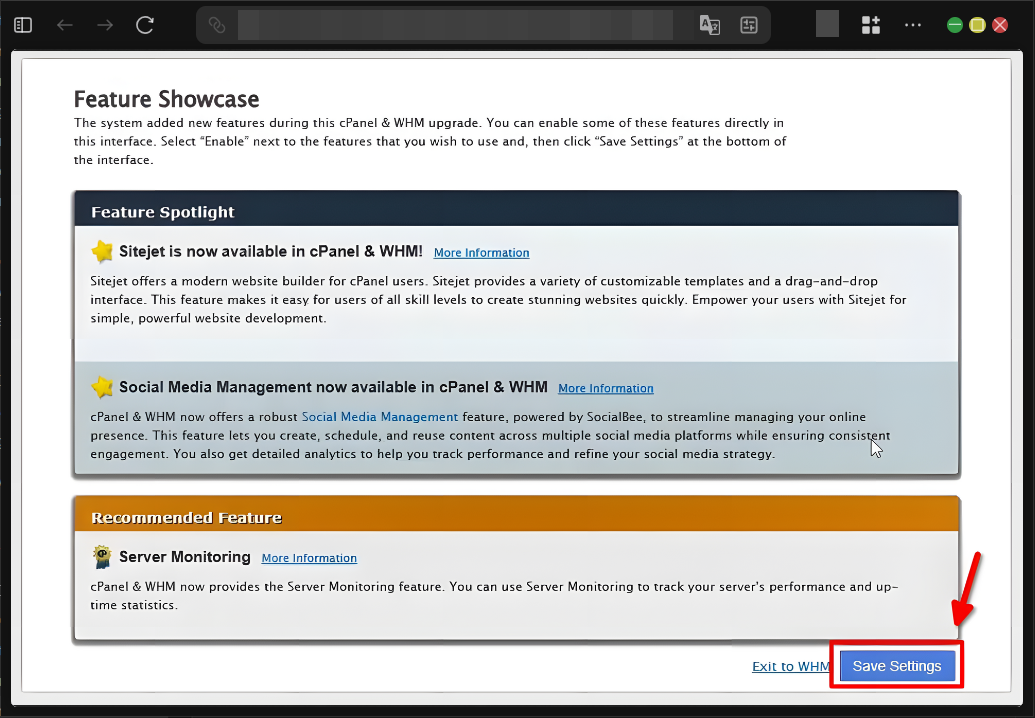
Task: Select the Feature Spotlight header bar
Action: [x=516, y=211]
